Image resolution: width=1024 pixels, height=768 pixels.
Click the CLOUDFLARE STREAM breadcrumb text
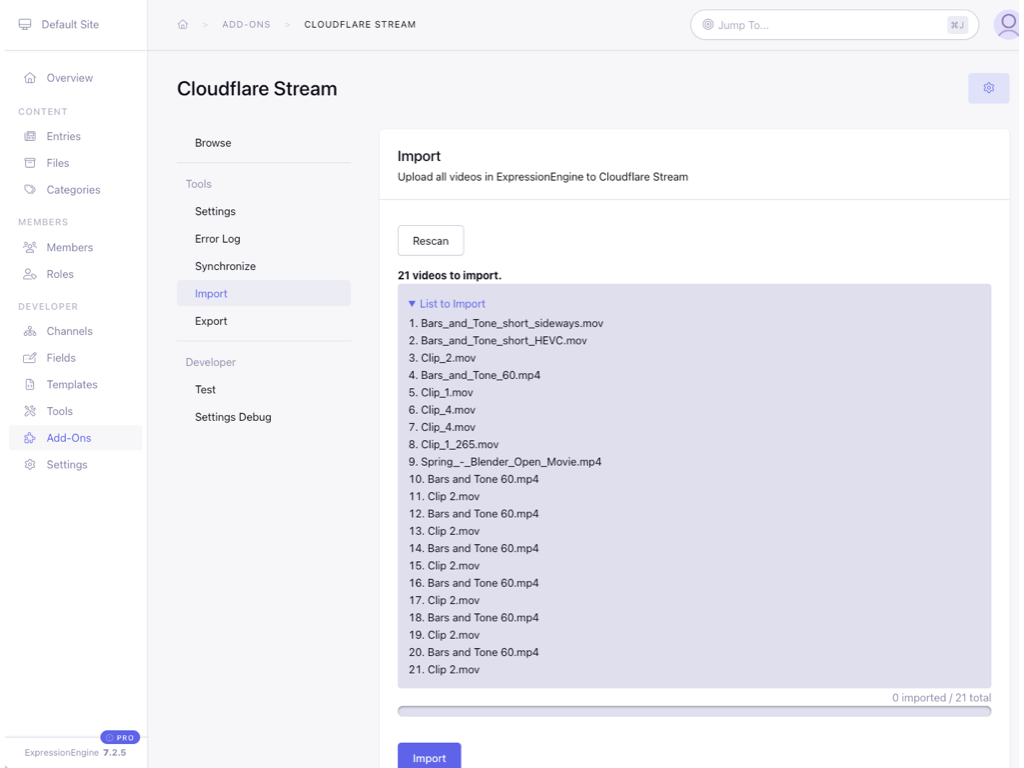(x=360, y=25)
